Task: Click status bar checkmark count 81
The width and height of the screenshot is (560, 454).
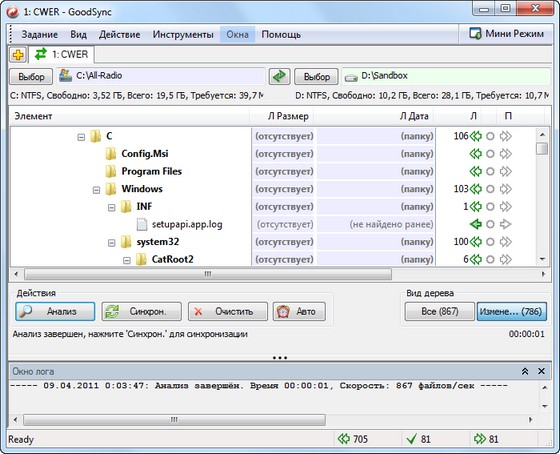Action: [419, 439]
